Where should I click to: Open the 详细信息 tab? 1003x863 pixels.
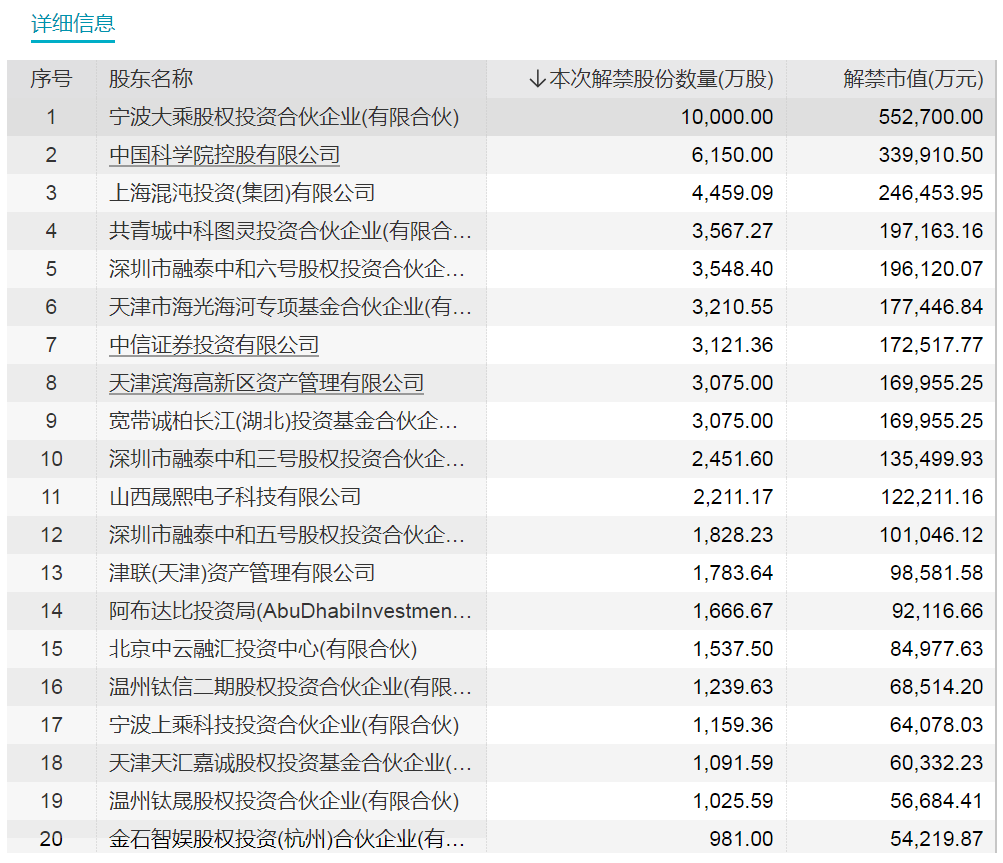(73, 24)
